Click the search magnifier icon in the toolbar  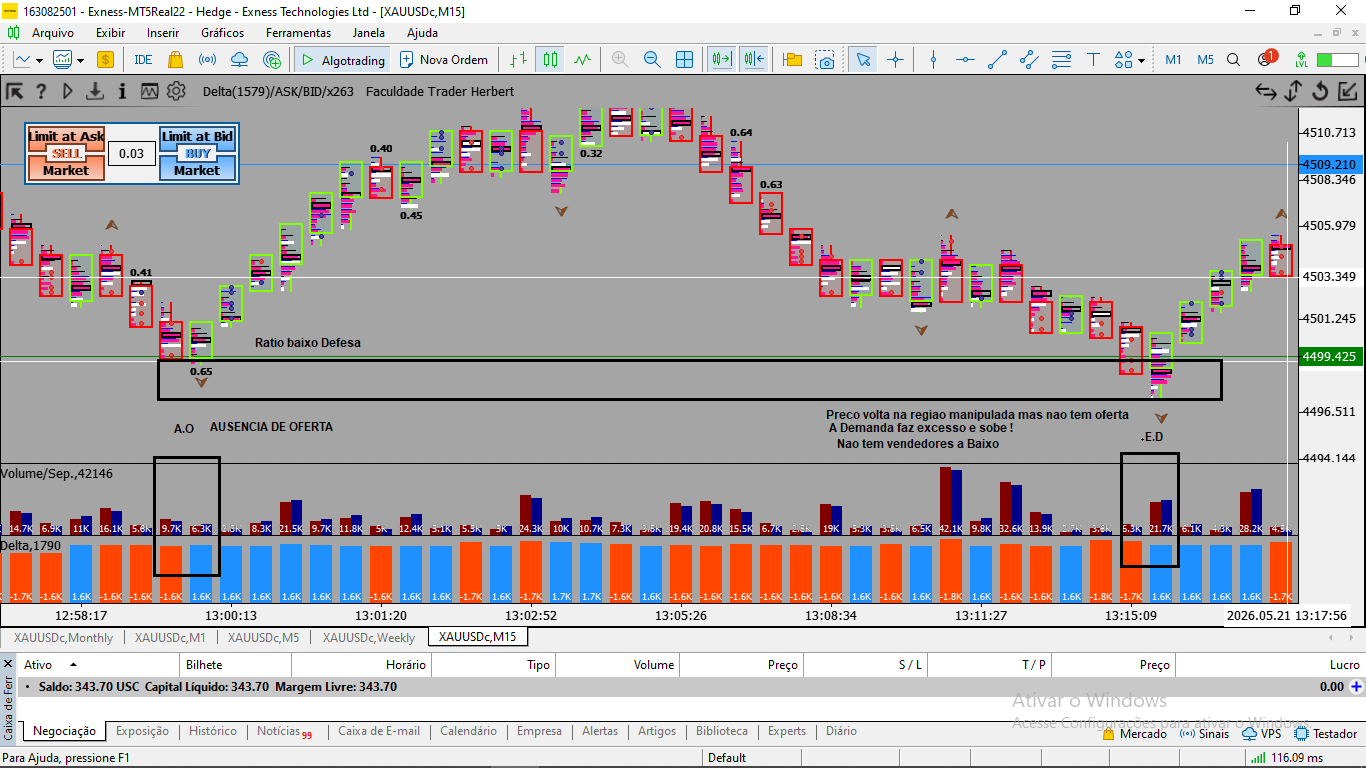pyautogui.click(x=1233, y=60)
